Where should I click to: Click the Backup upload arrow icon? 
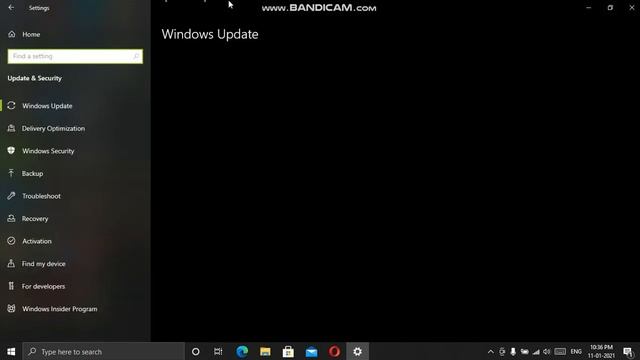[11, 173]
